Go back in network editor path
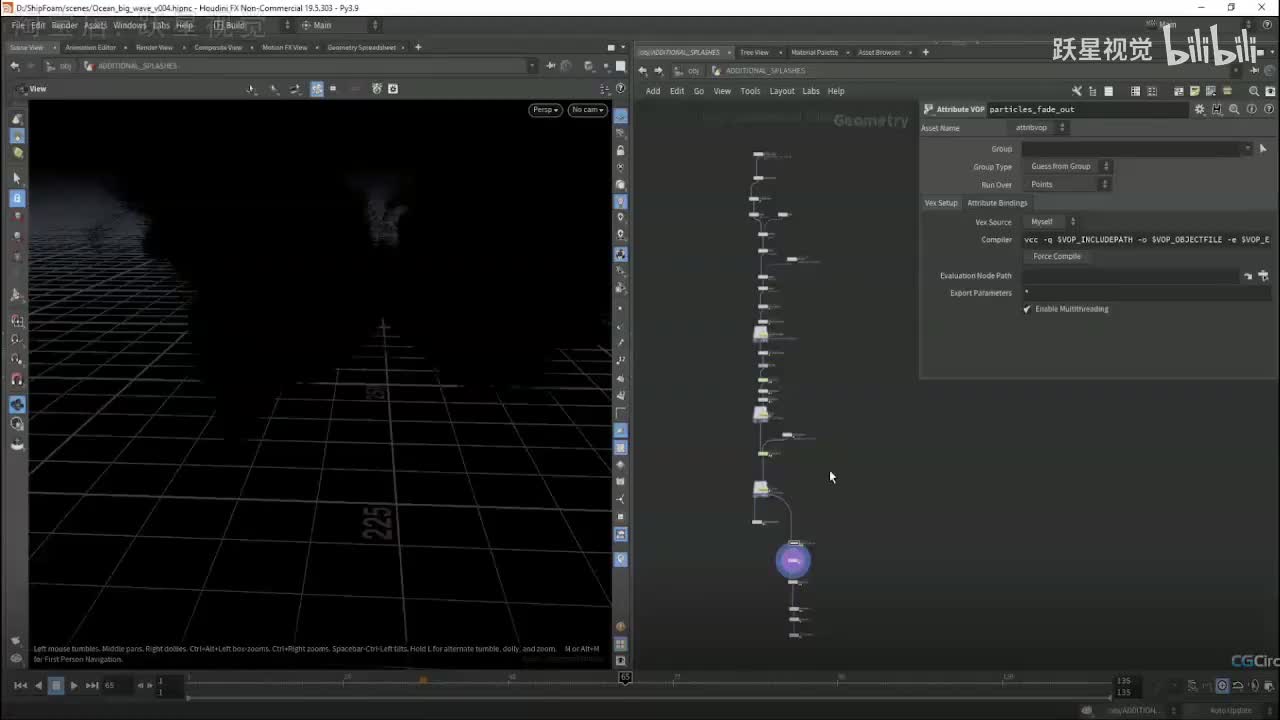The image size is (1280, 720). 642,70
